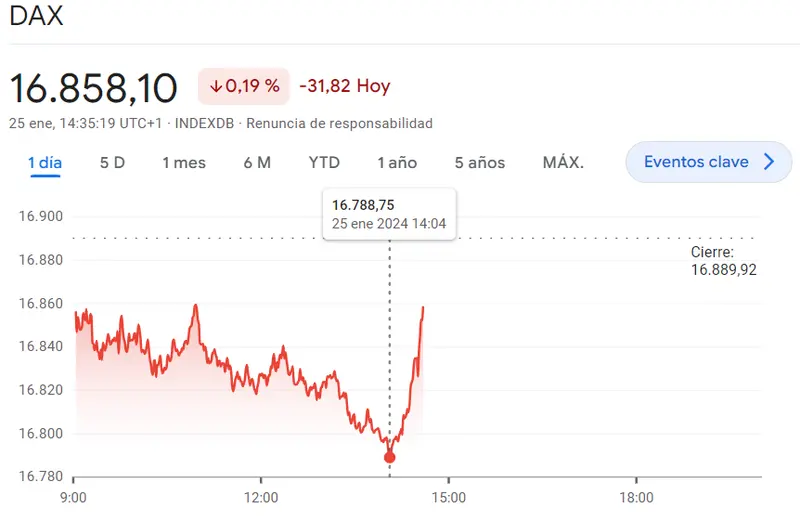View the 5 años range
This screenshot has height=521, width=800.
[x=480, y=162]
